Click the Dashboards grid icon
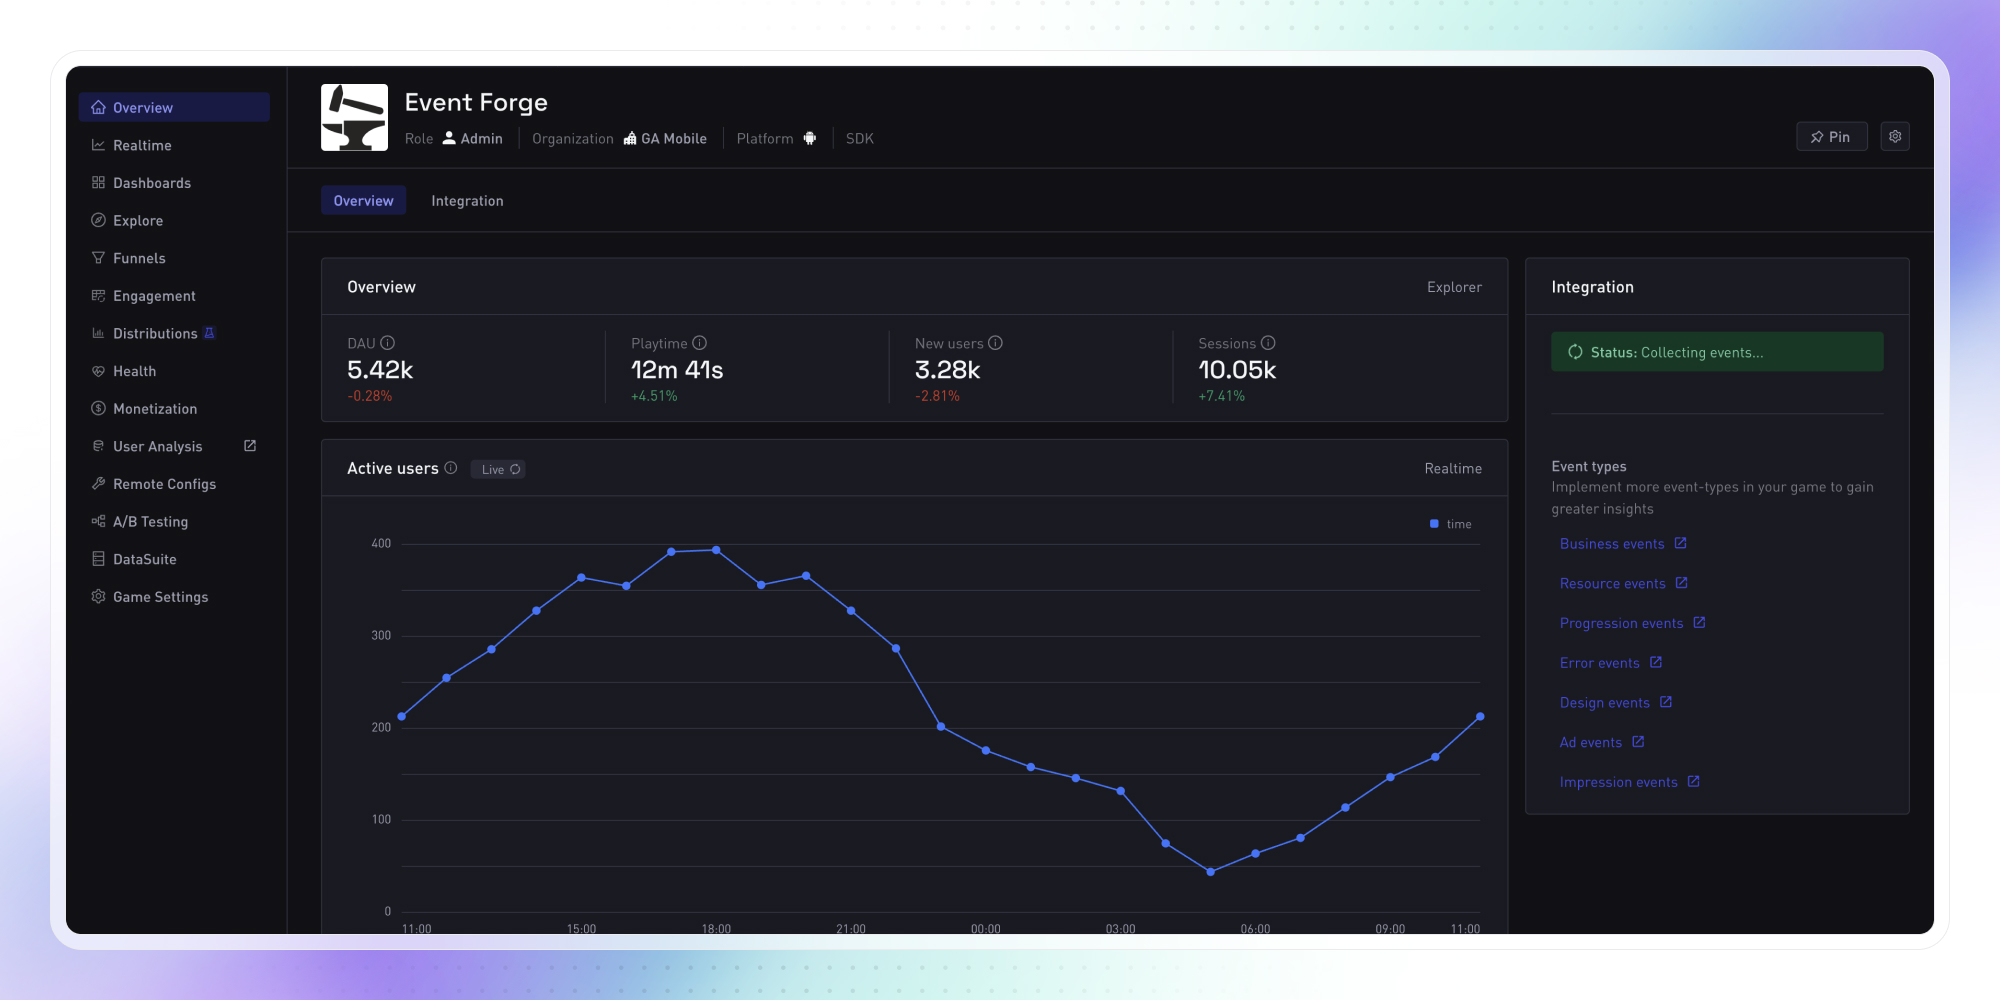This screenshot has width=2000, height=1000. (98, 182)
